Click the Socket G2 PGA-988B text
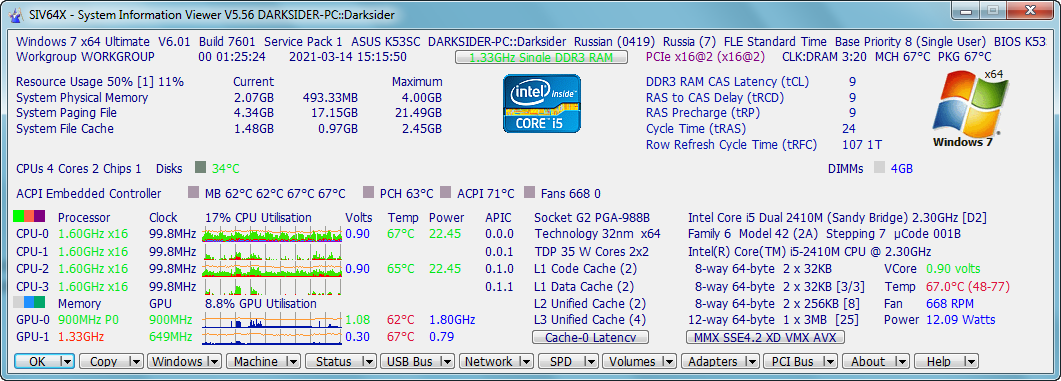The height and width of the screenshot is (381, 1061). pyautogui.click(x=592, y=217)
